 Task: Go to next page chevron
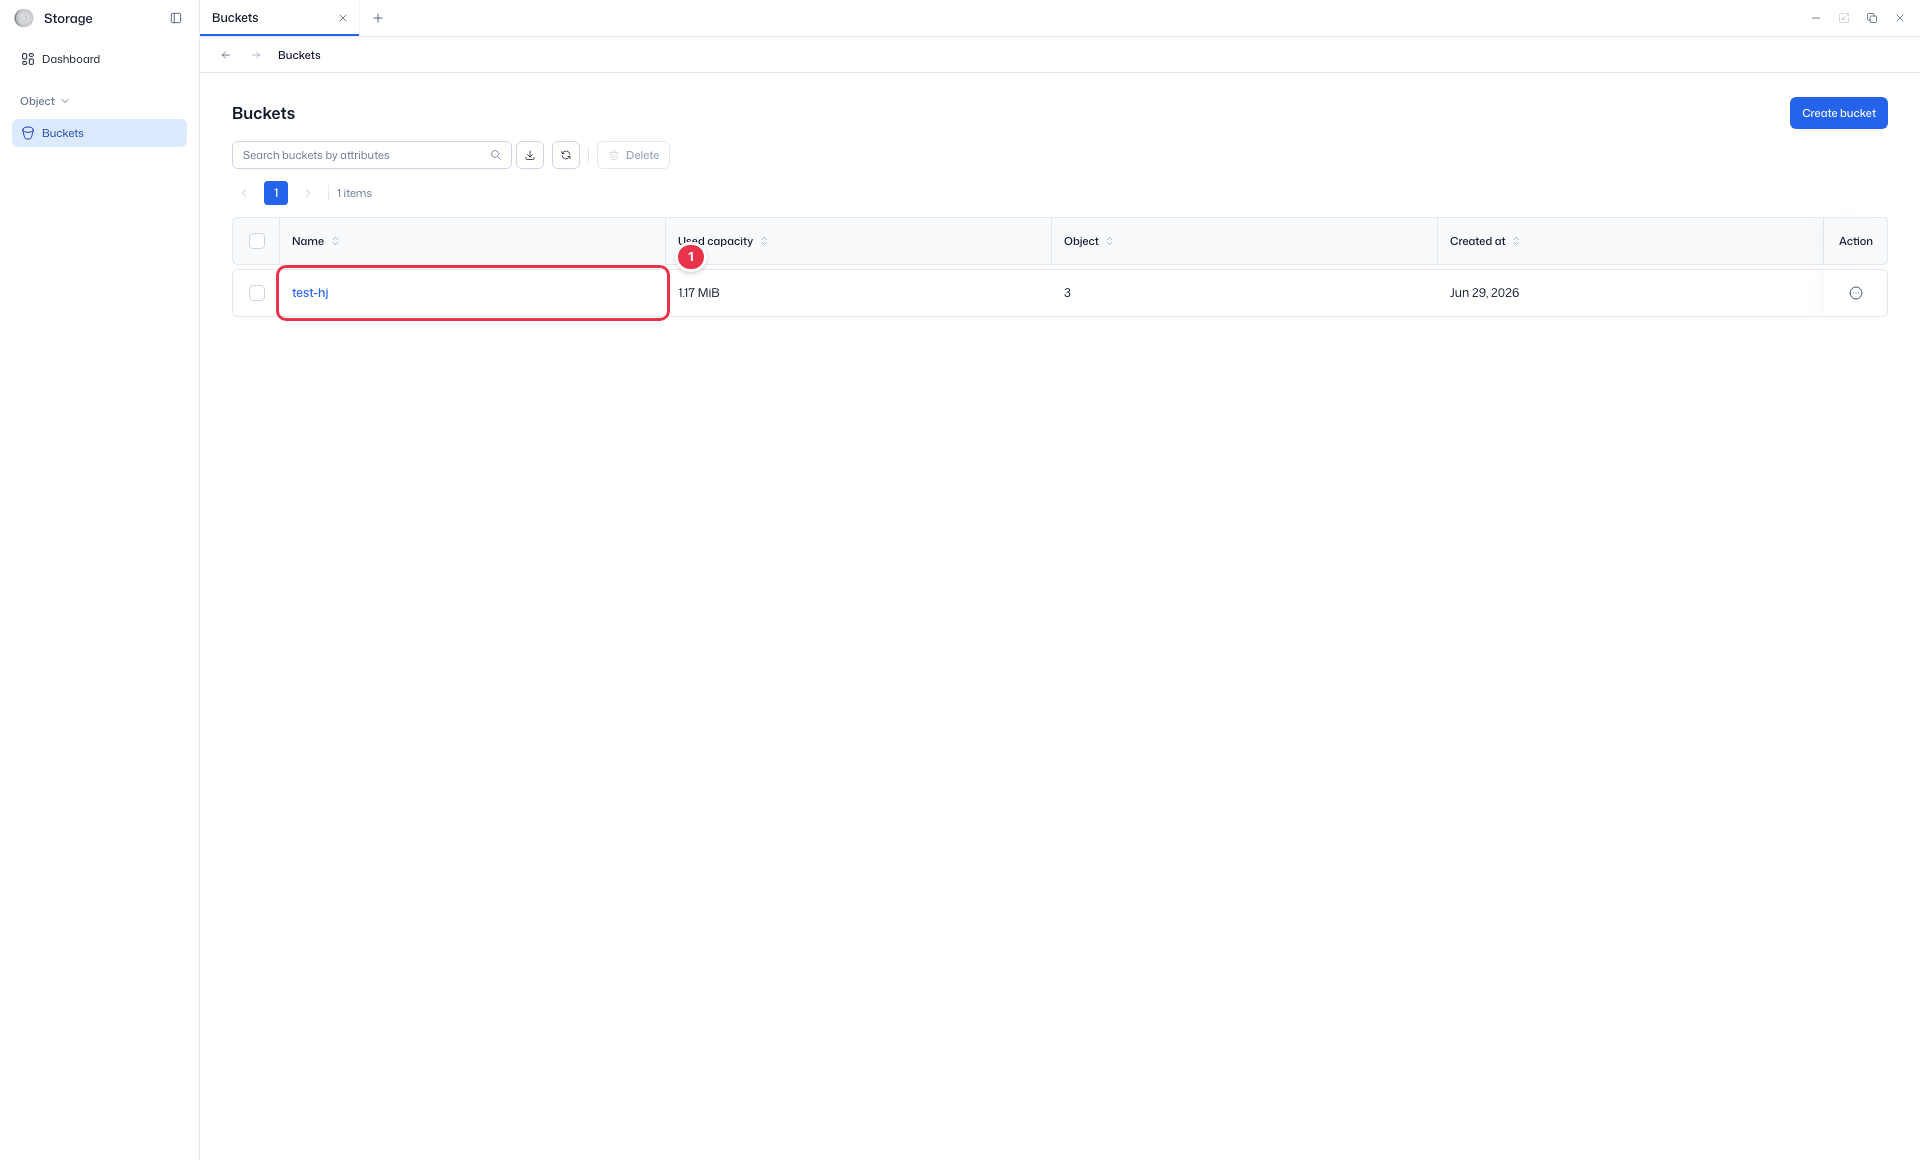[308, 193]
